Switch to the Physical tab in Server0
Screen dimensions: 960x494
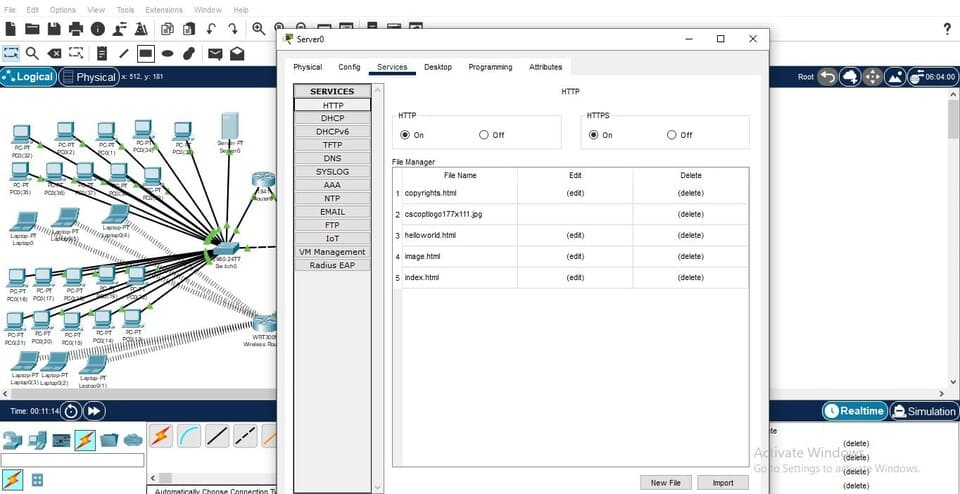pos(307,67)
